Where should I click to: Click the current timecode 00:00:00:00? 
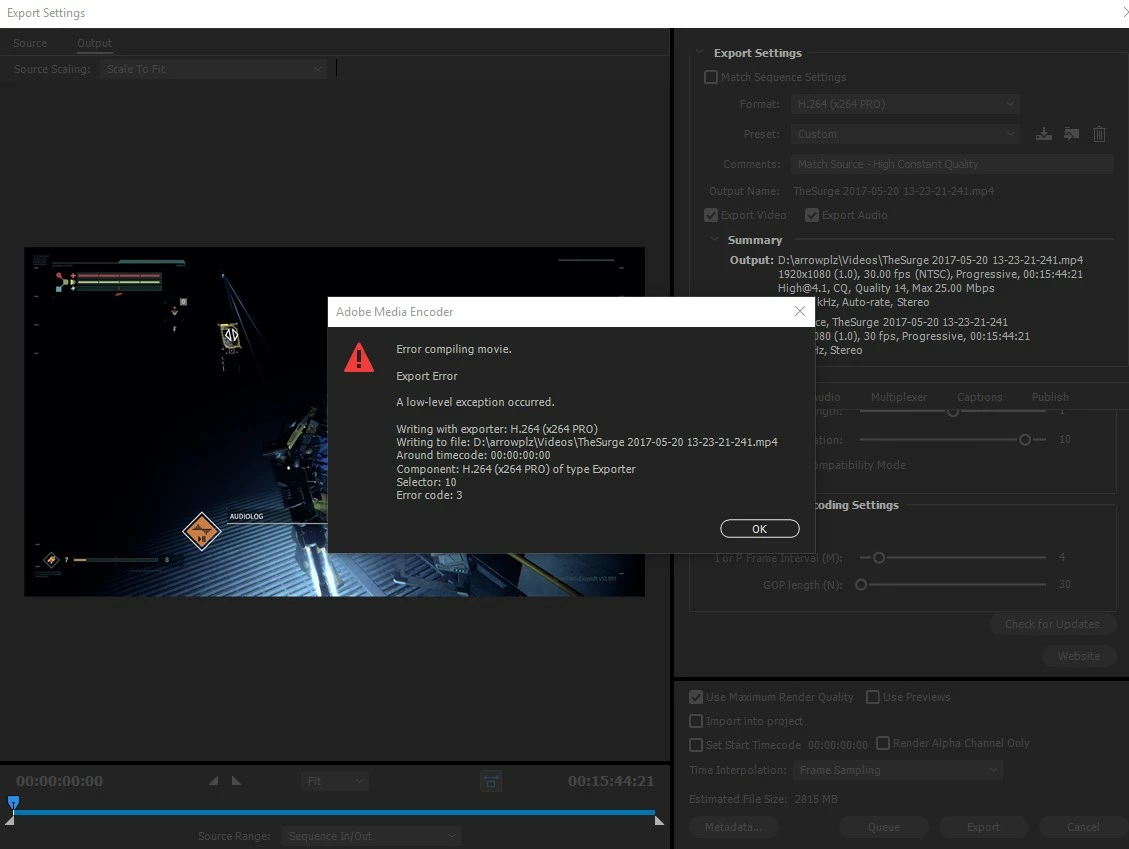[x=59, y=781]
